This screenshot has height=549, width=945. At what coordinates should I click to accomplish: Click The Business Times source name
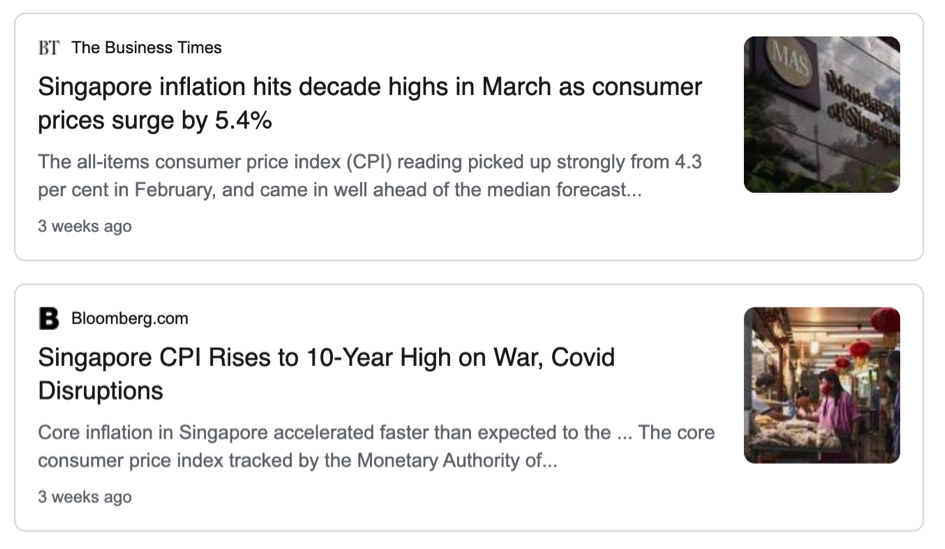click(146, 48)
